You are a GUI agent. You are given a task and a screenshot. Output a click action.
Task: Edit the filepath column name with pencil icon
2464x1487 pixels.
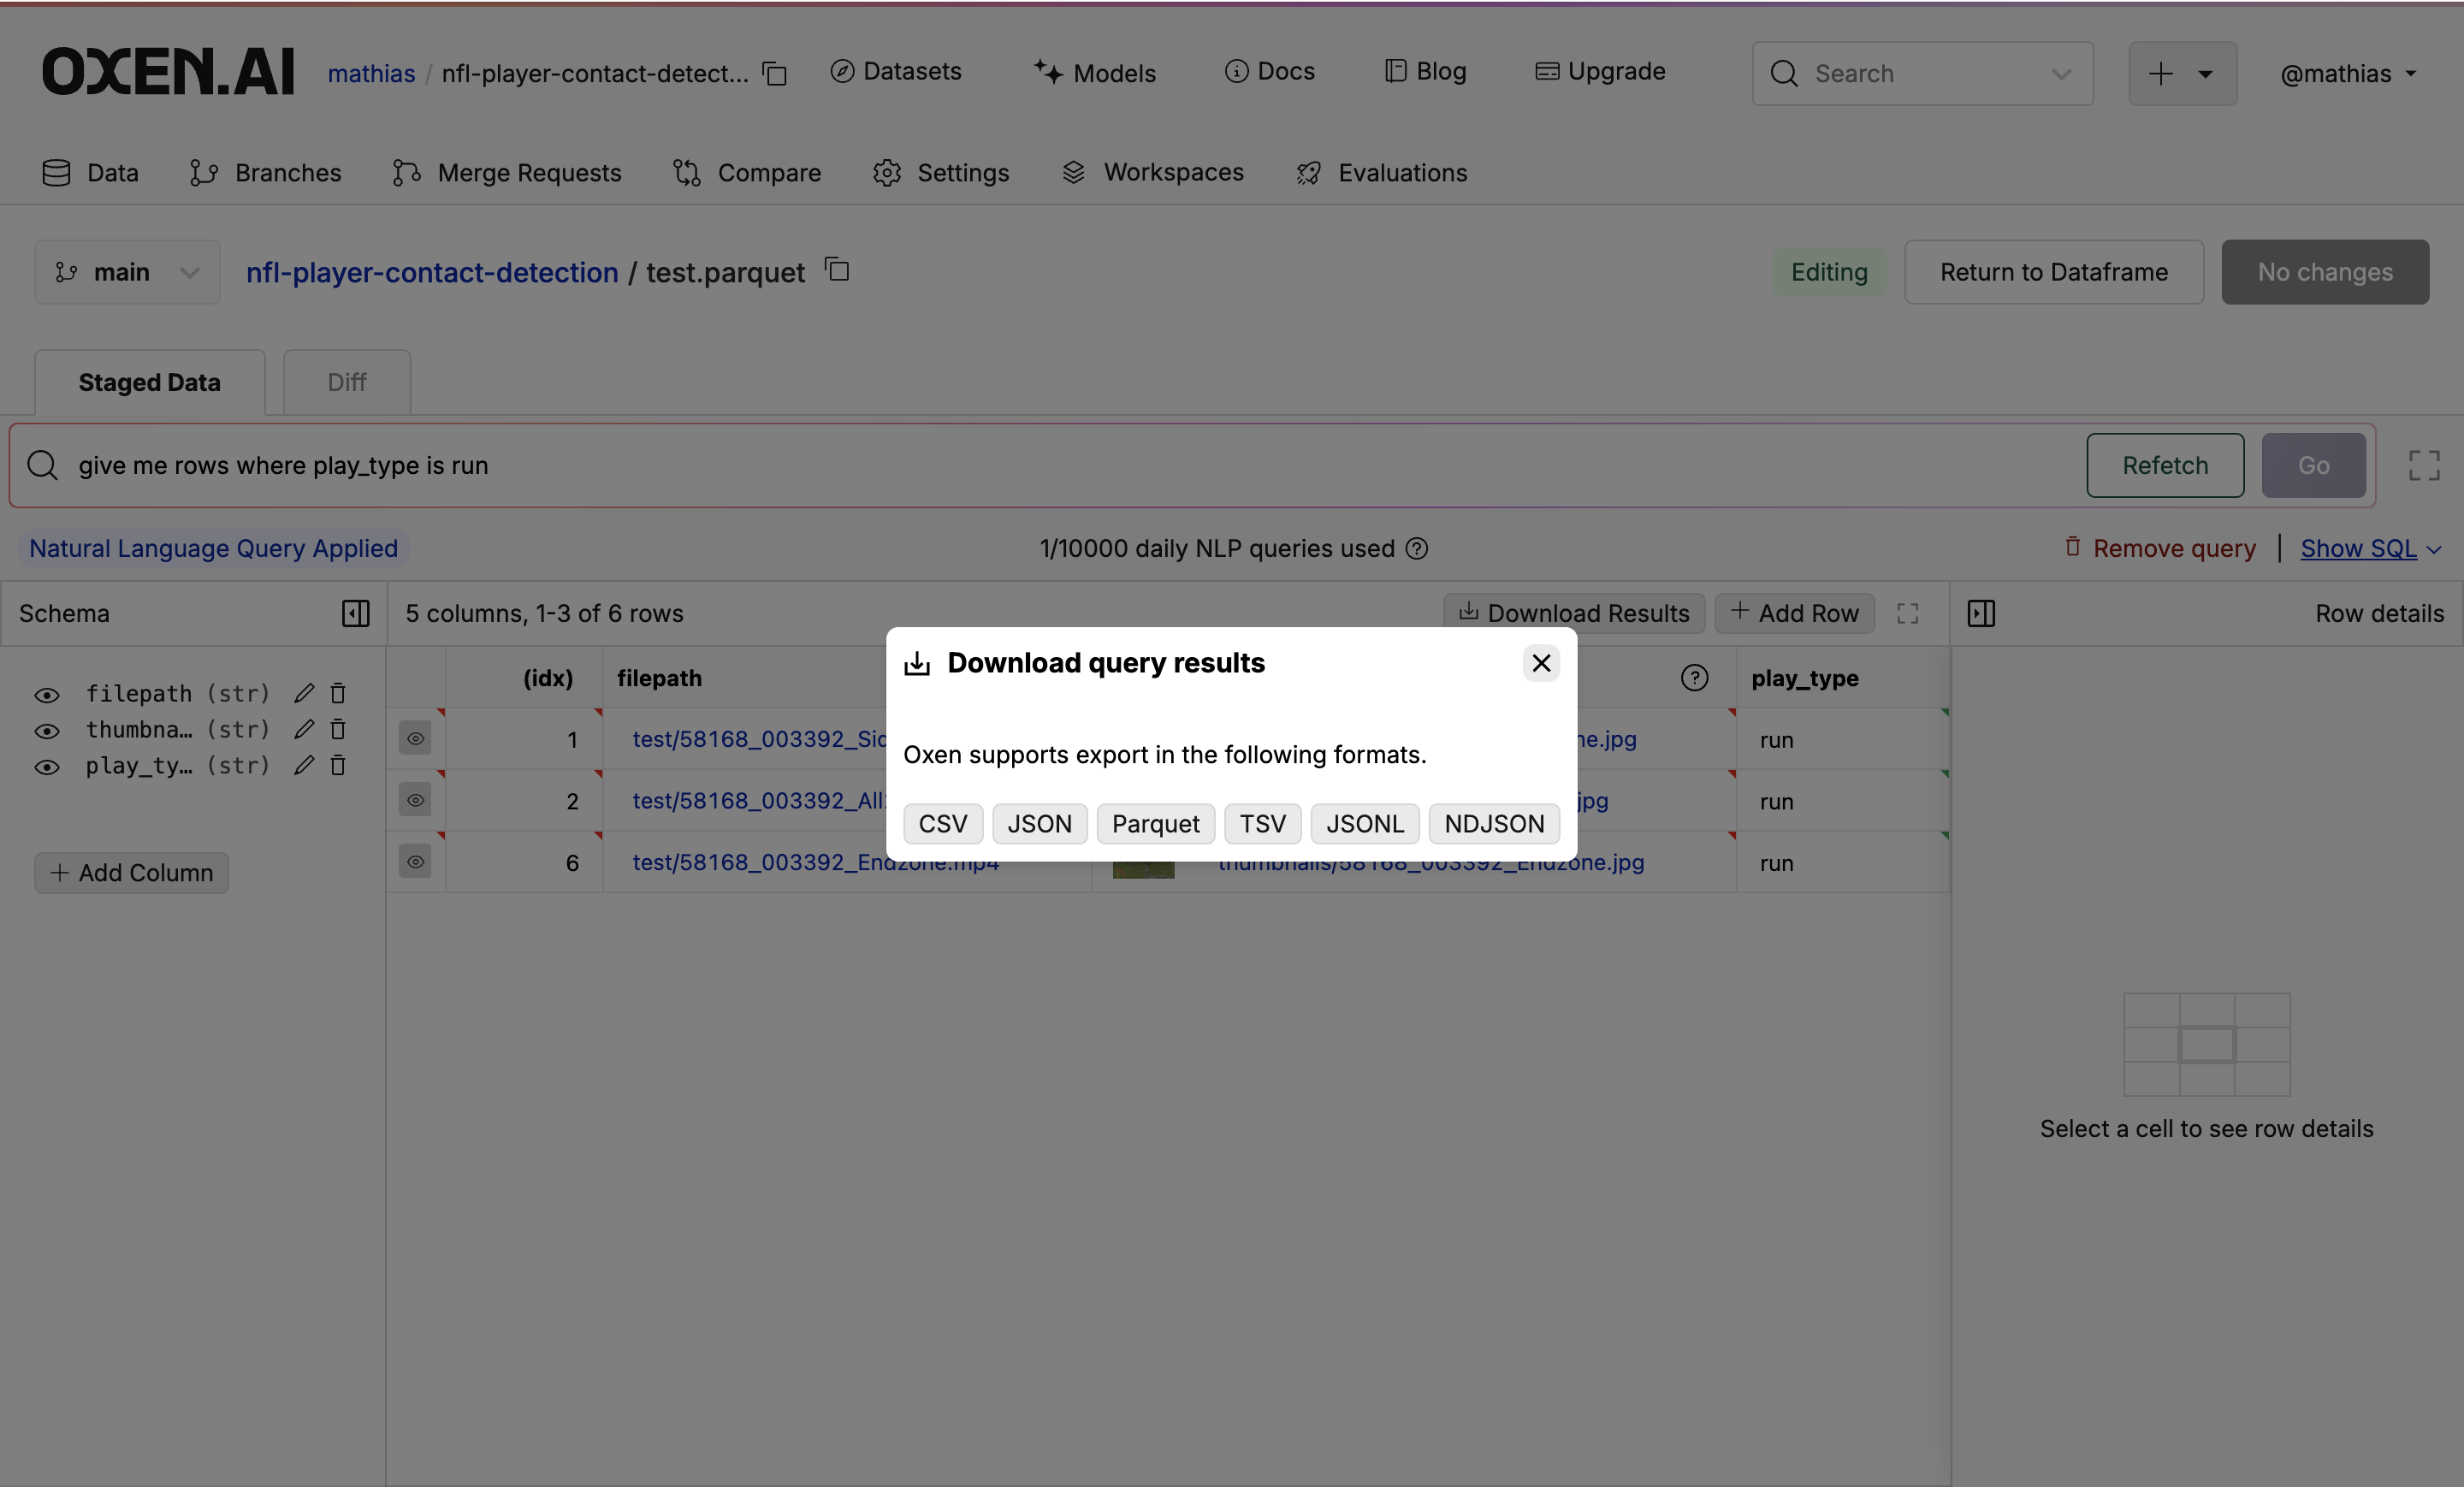pyautogui.click(x=304, y=693)
